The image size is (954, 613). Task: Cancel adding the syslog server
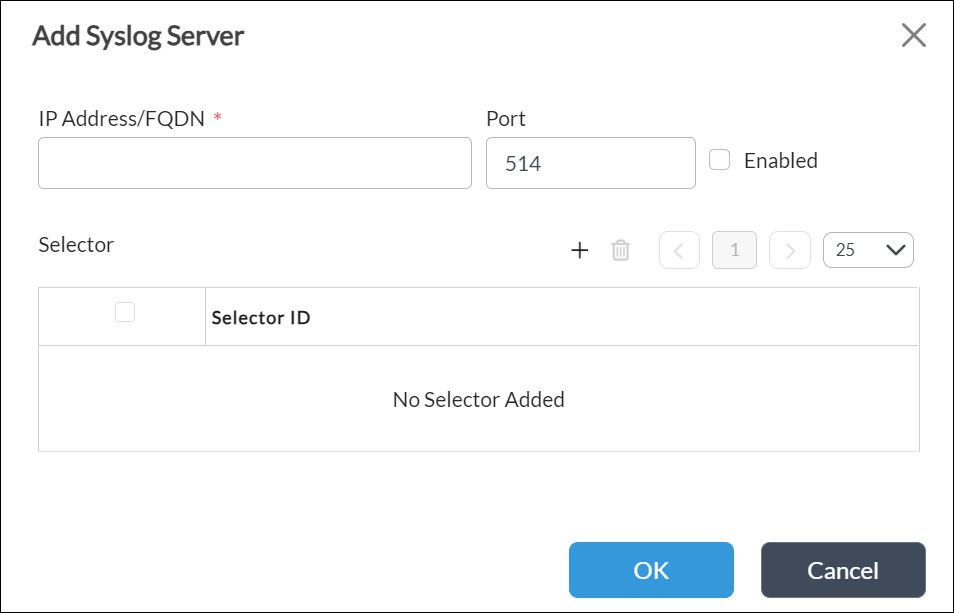[843, 569]
